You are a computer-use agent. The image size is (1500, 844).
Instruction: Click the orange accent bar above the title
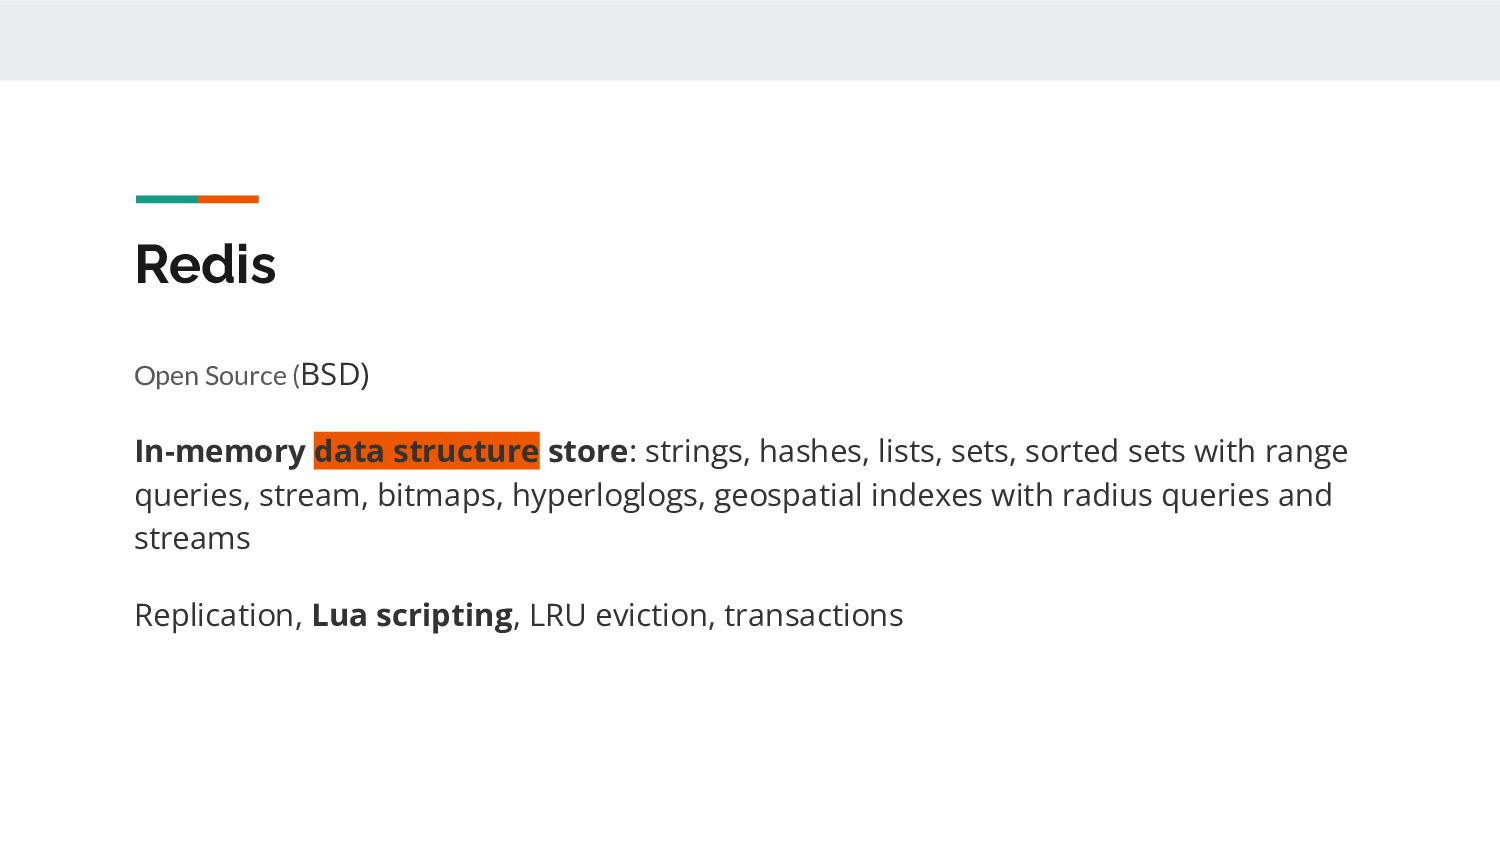point(228,199)
